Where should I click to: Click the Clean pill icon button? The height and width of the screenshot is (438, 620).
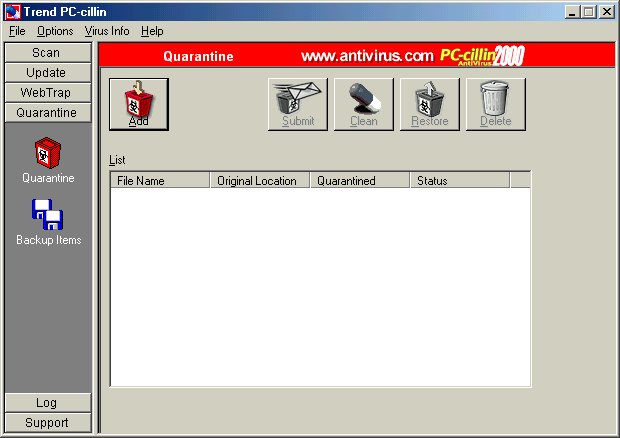click(364, 104)
